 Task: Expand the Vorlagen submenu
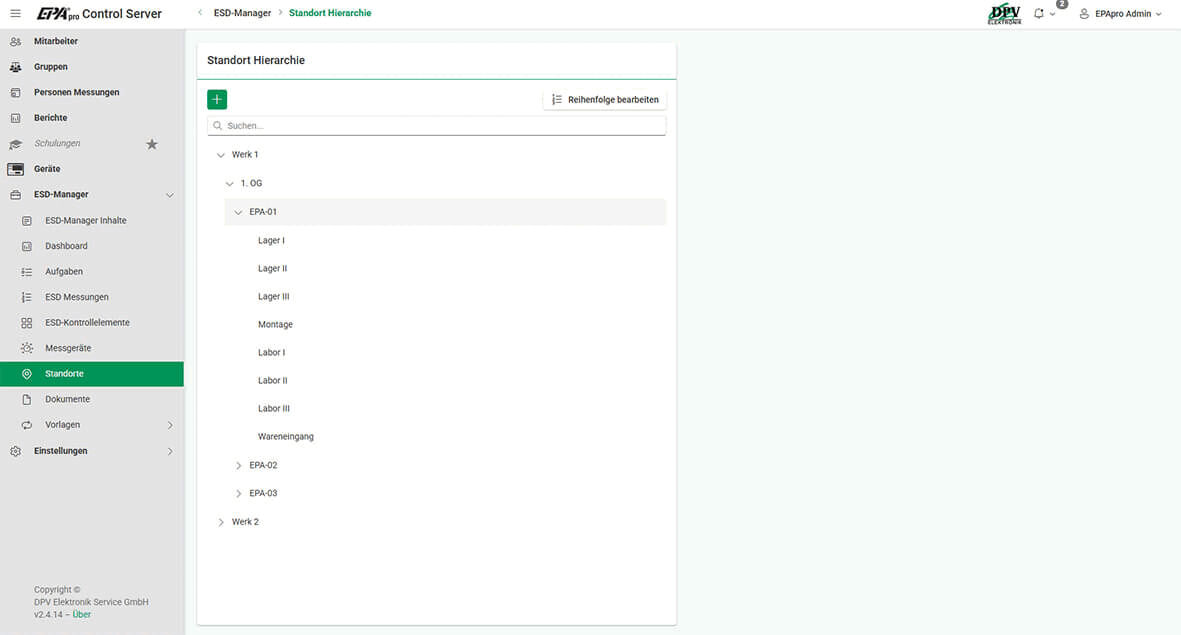(169, 425)
